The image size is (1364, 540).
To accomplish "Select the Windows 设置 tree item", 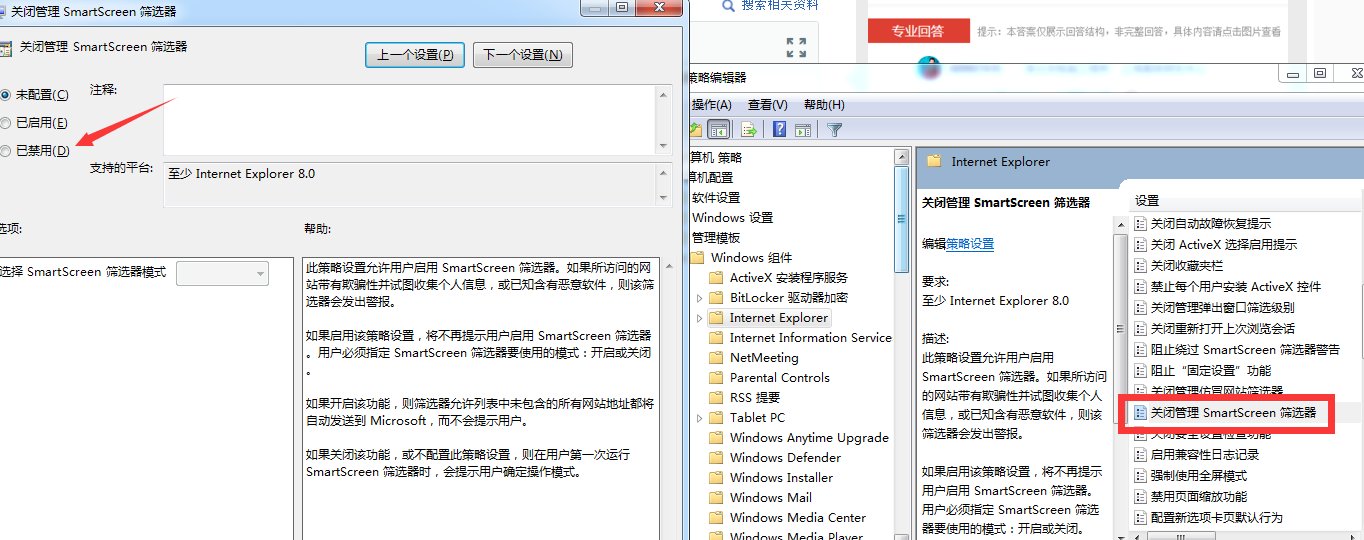I will click(733, 217).
